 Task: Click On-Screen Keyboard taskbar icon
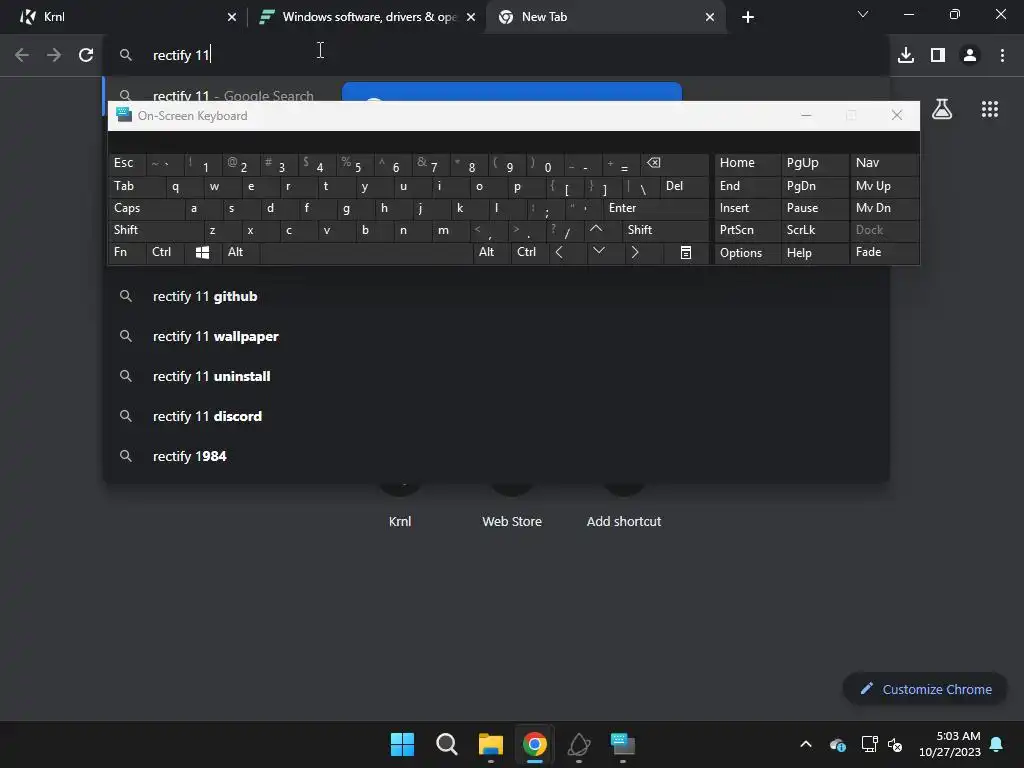click(x=622, y=744)
